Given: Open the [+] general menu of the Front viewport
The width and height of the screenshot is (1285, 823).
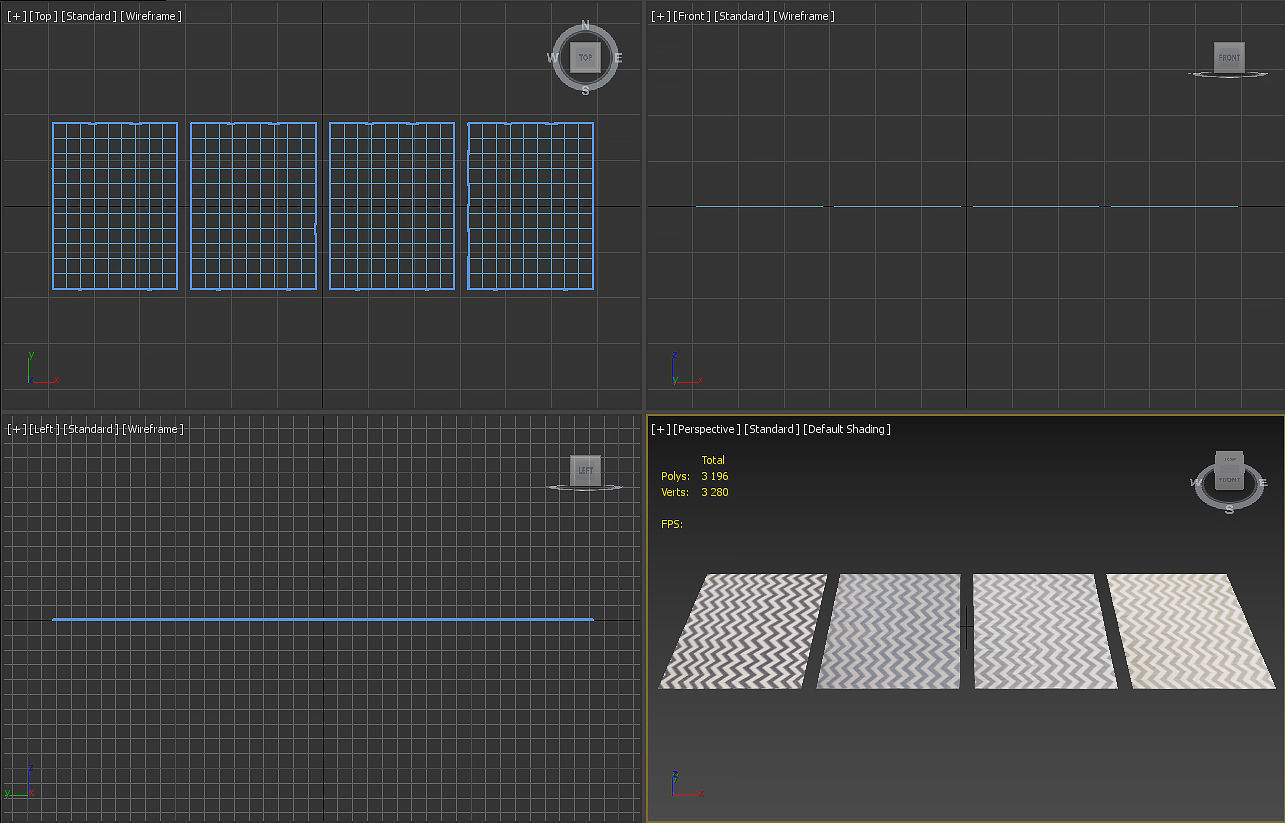Looking at the screenshot, I should pyautogui.click(x=661, y=16).
